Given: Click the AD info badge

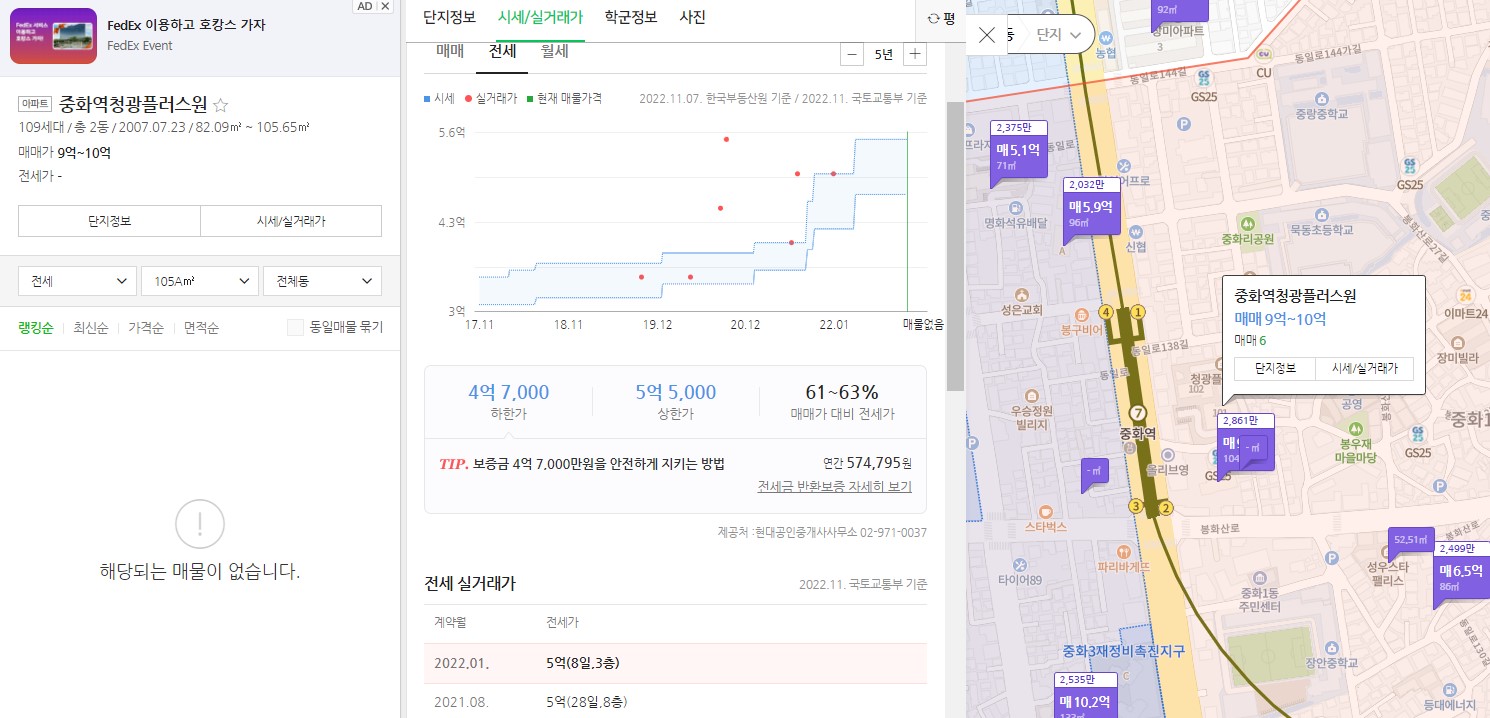Looking at the screenshot, I should pos(365,6).
